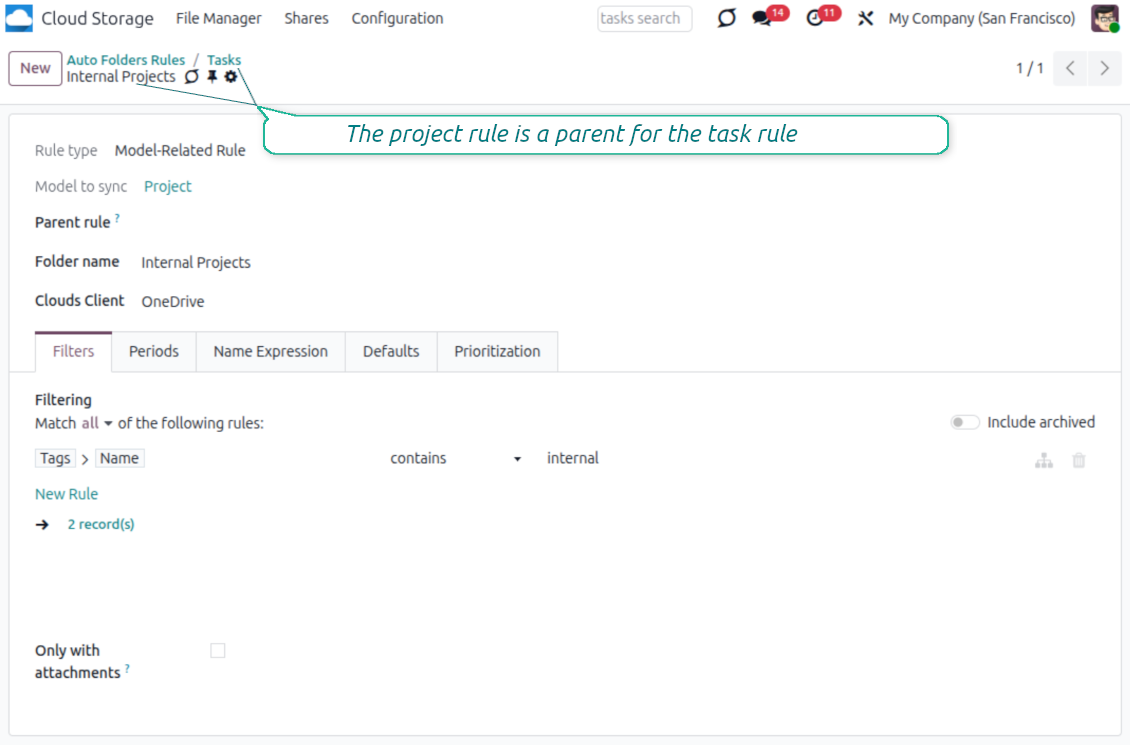Open the 2 record(s) link
Viewport: 1130px width, 745px height.
(x=101, y=524)
